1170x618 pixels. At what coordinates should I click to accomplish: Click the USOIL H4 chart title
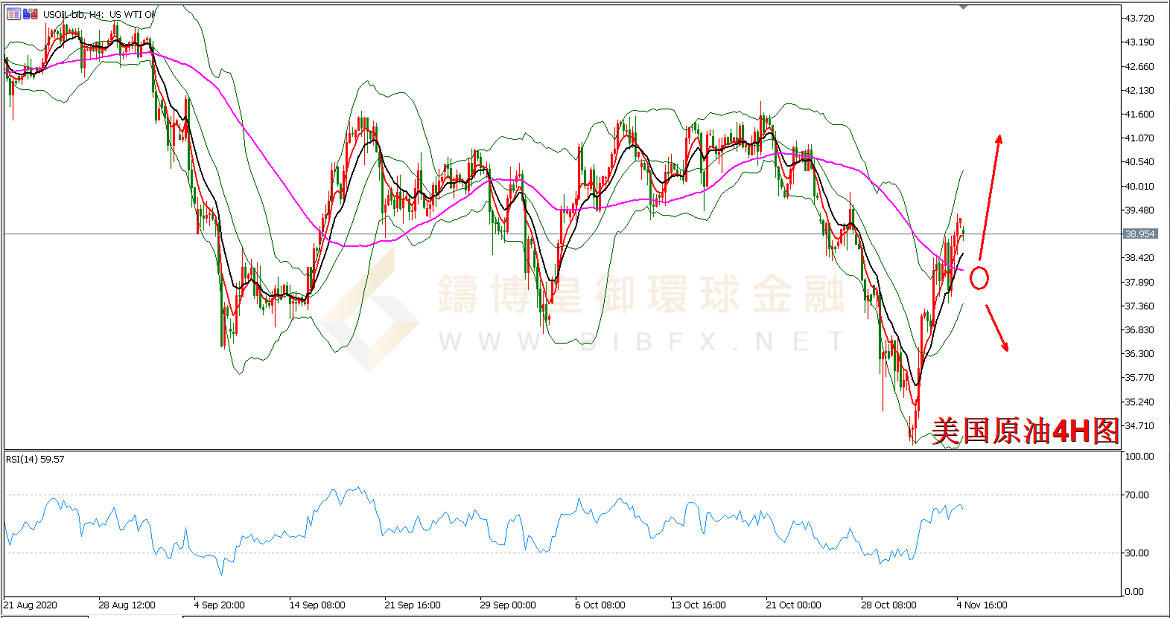point(98,13)
